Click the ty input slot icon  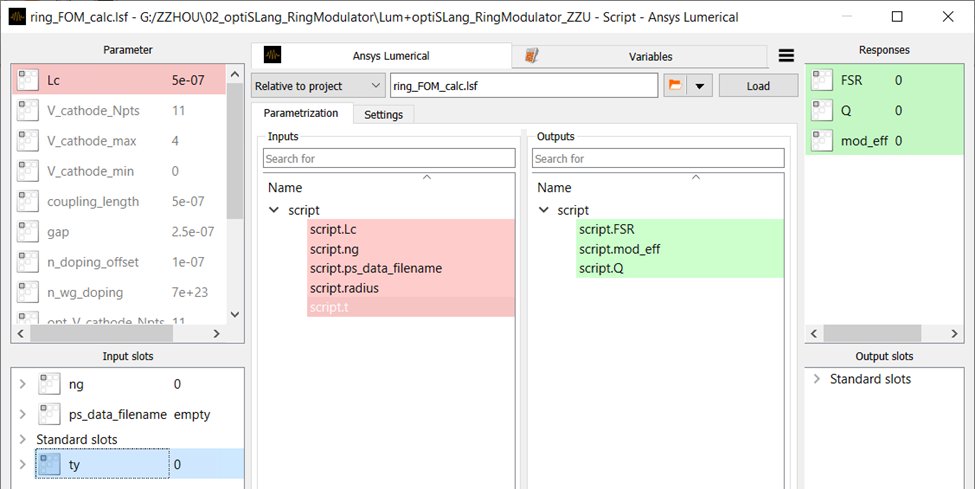point(50,465)
